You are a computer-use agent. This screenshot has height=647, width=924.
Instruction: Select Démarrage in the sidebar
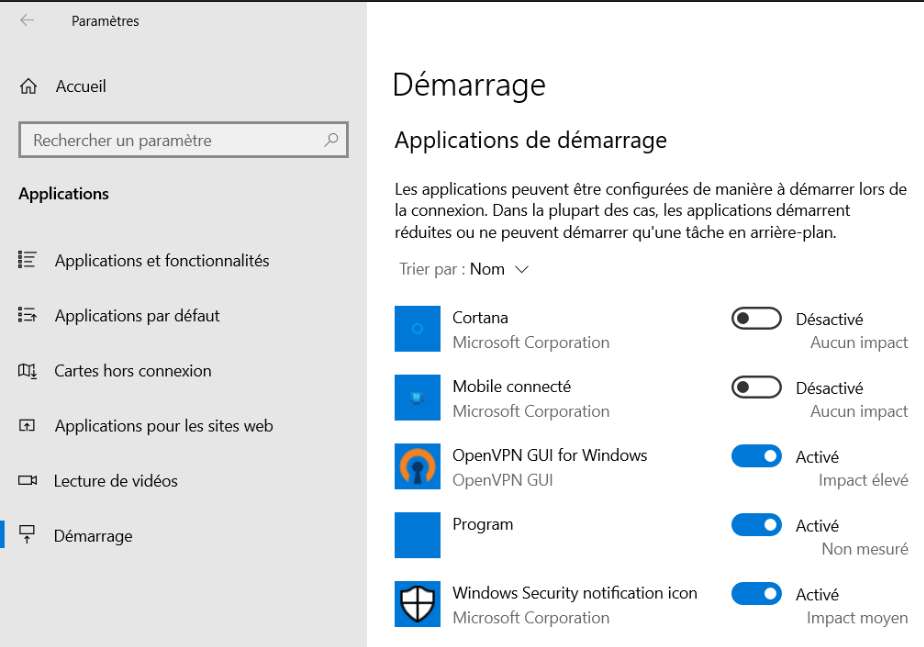tap(93, 536)
